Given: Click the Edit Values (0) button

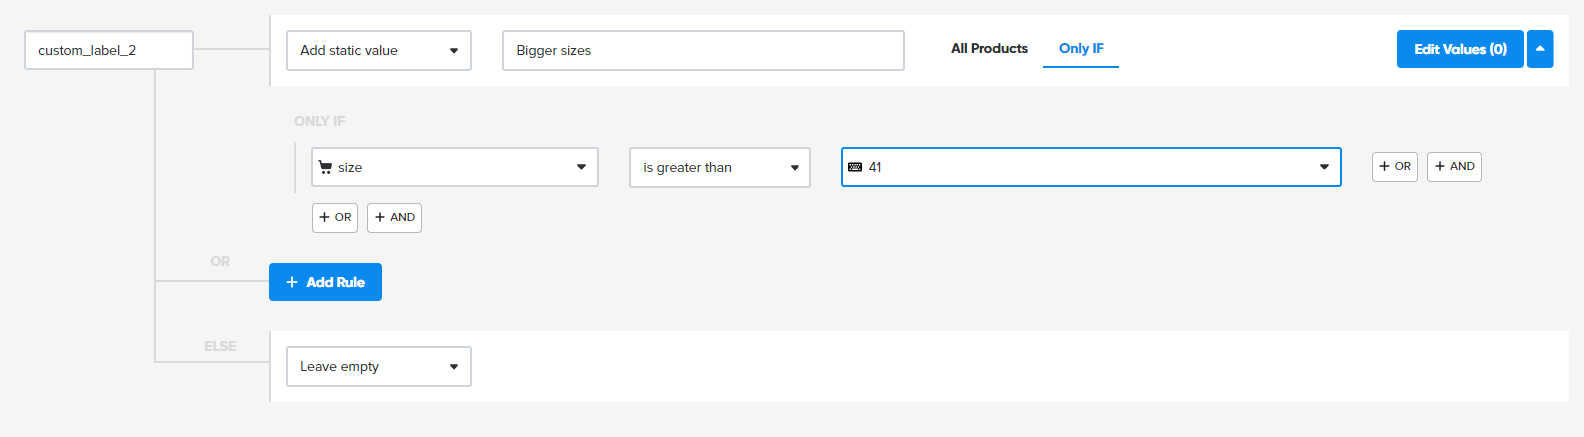Looking at the screenshot, I should pyautogui.click(x=1459, y=49).
